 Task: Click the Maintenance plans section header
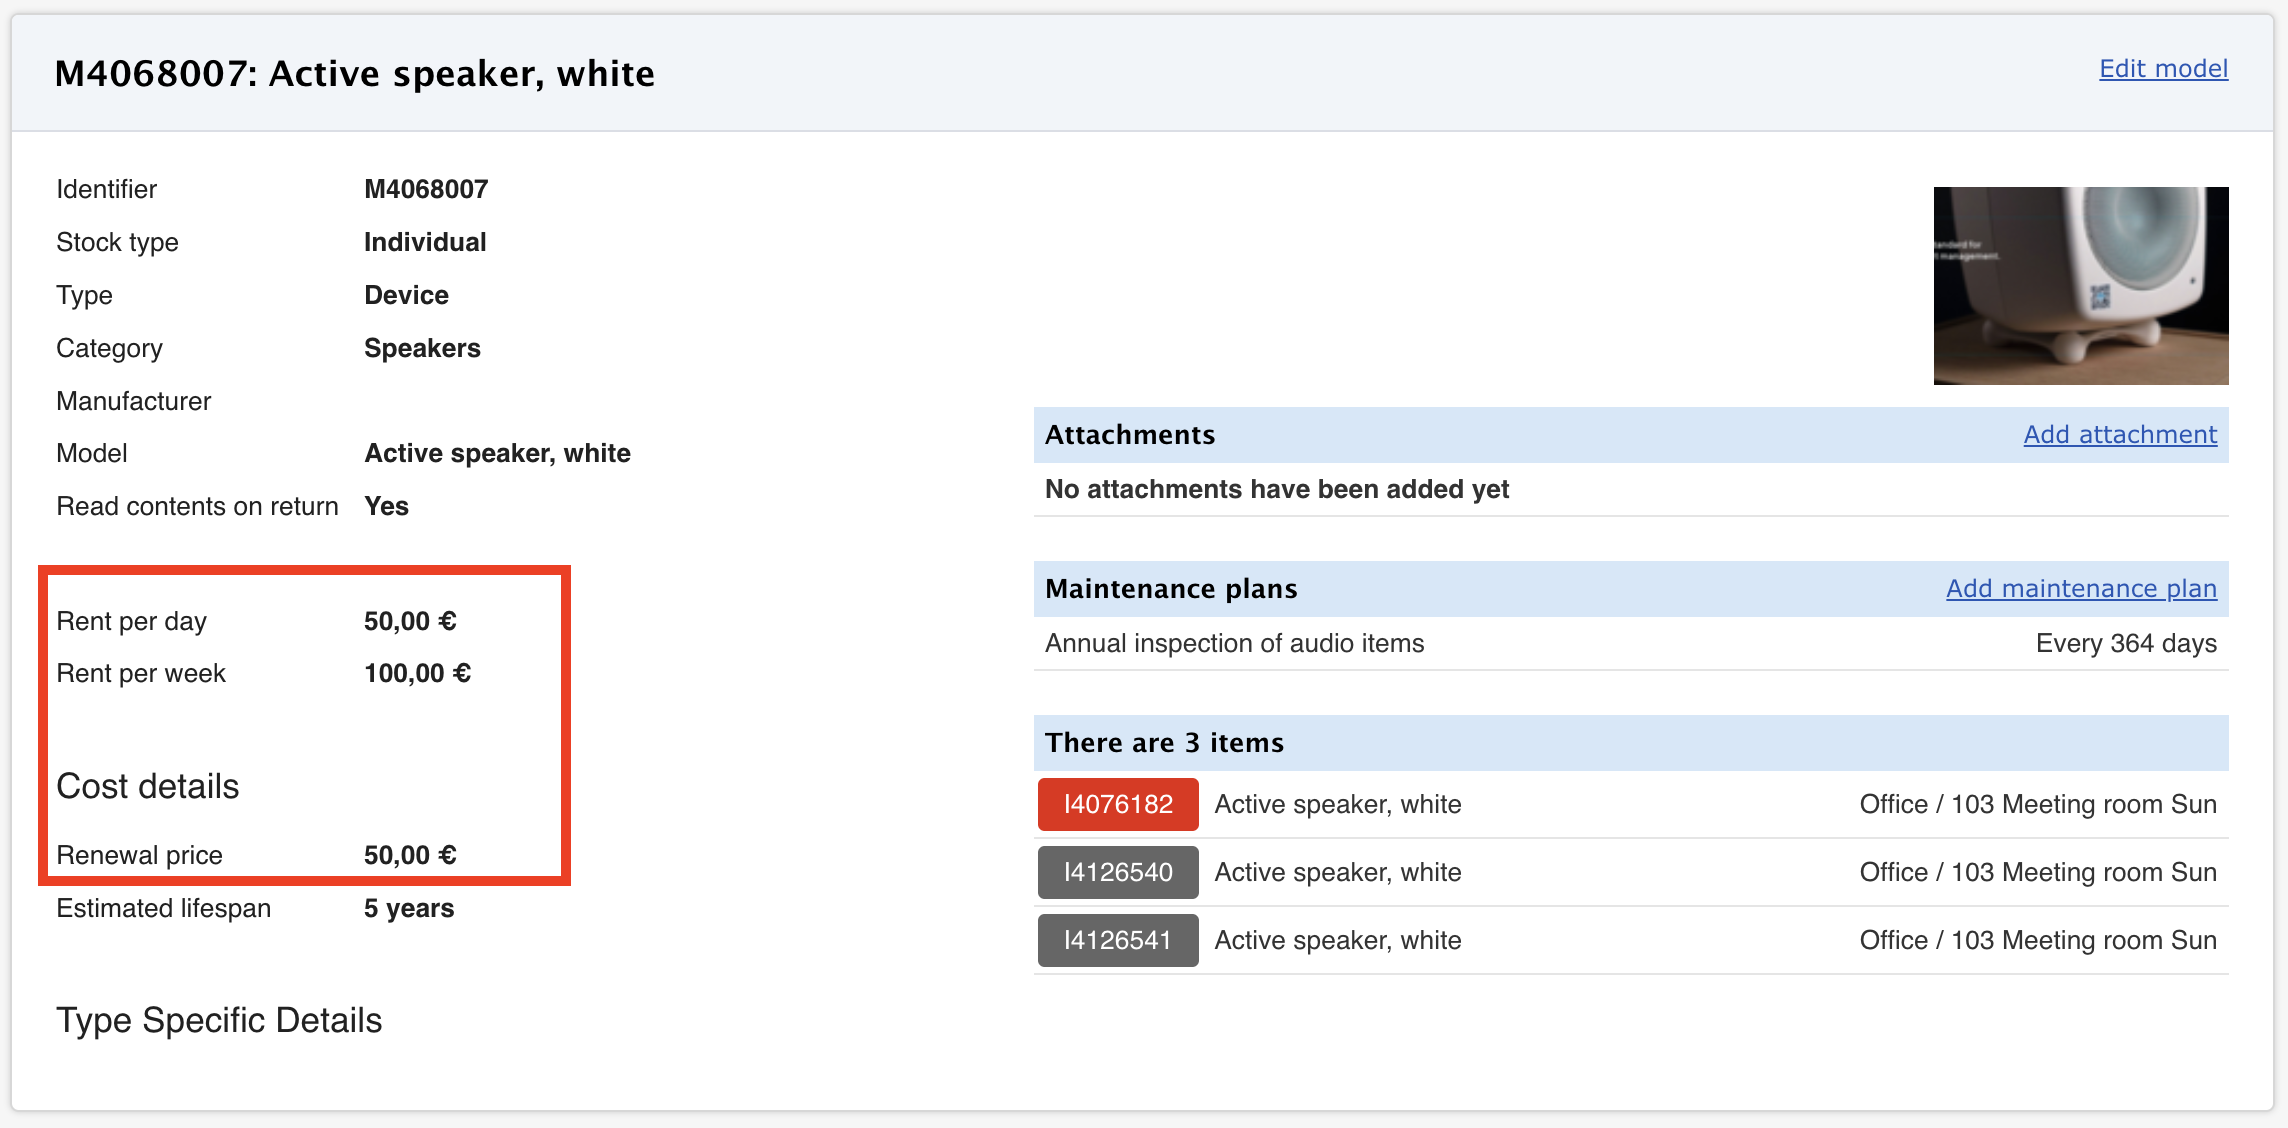pyautogui.click(x=1171, y=589)
